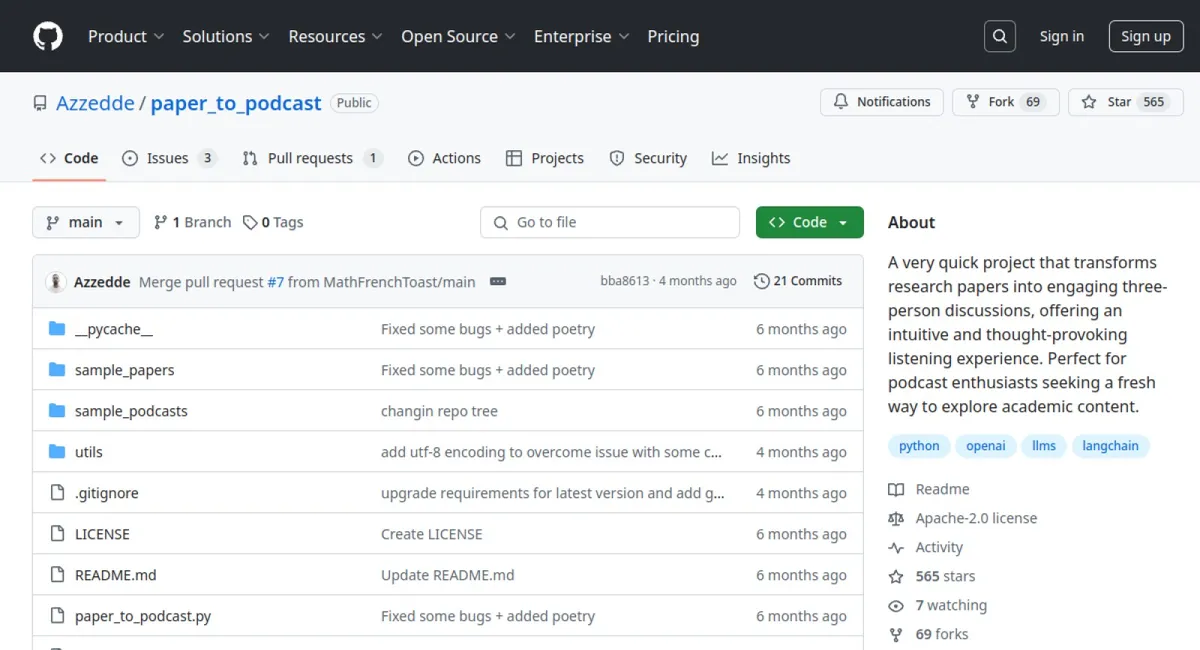Open paper_to_podcast repository link

236,103
